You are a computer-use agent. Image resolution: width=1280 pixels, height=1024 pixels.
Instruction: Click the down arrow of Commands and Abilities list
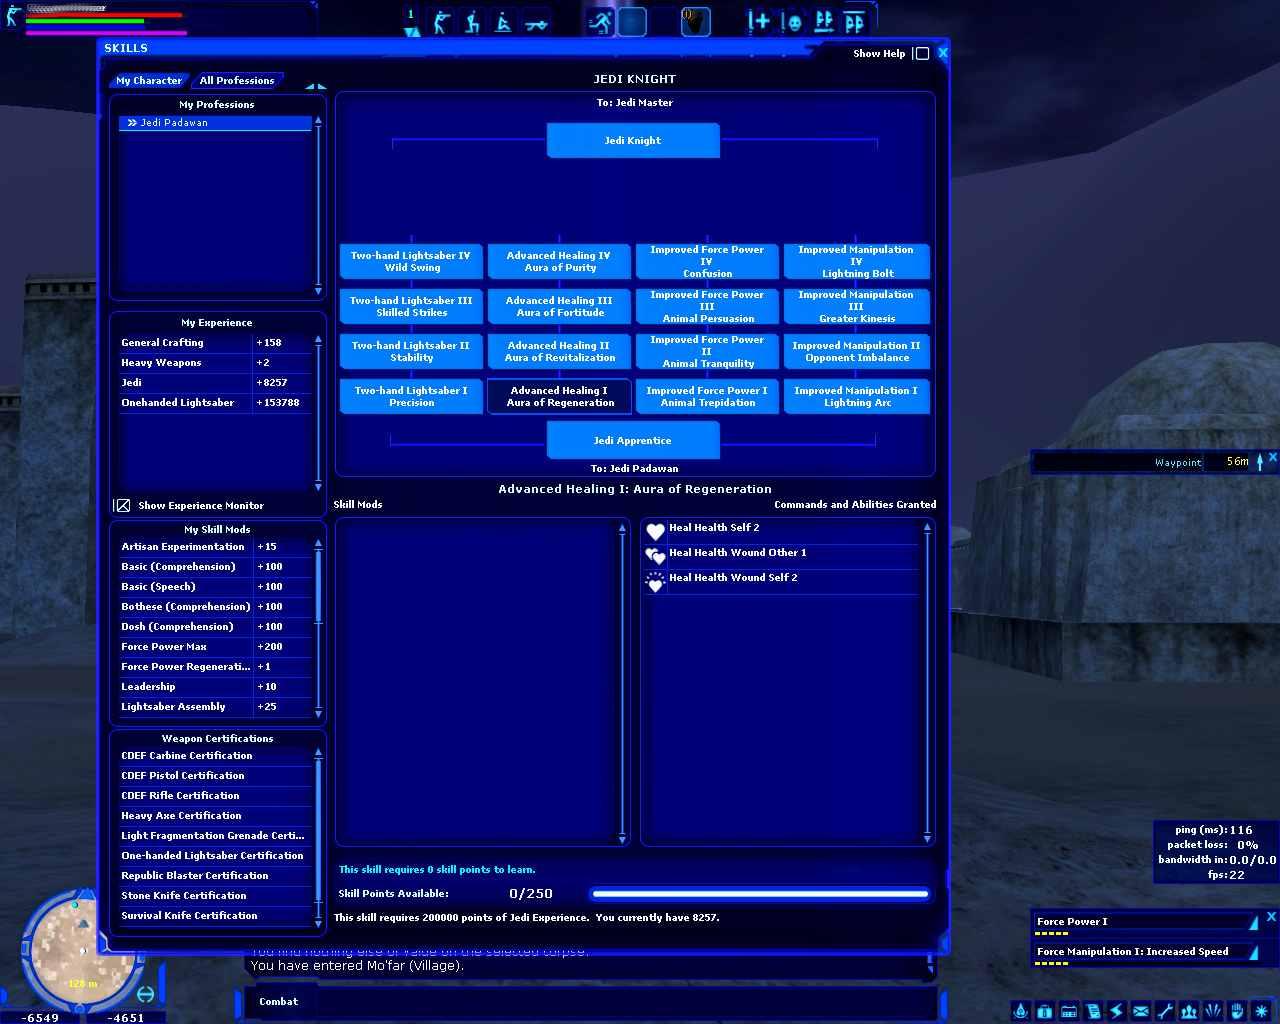pyautogui.click(x=927, y=838)
